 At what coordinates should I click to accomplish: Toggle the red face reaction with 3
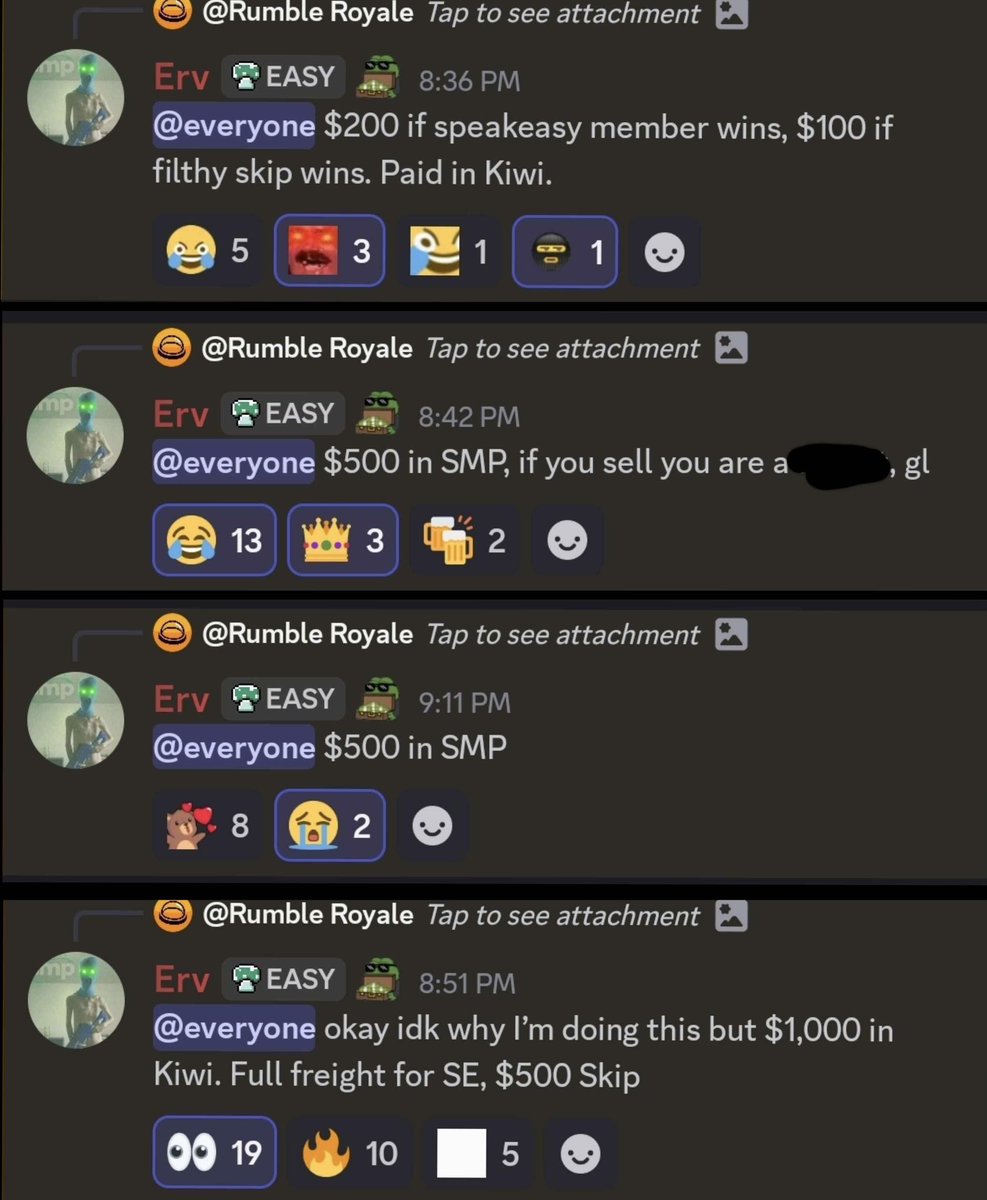coord(328,251)
